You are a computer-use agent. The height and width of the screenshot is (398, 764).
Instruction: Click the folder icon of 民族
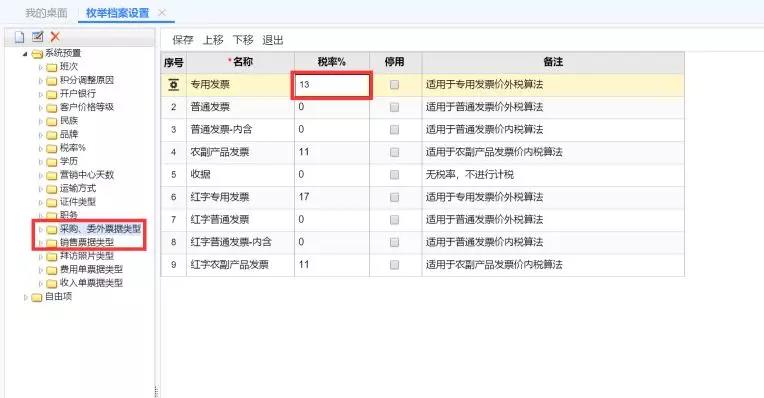(x=52, y=121)
